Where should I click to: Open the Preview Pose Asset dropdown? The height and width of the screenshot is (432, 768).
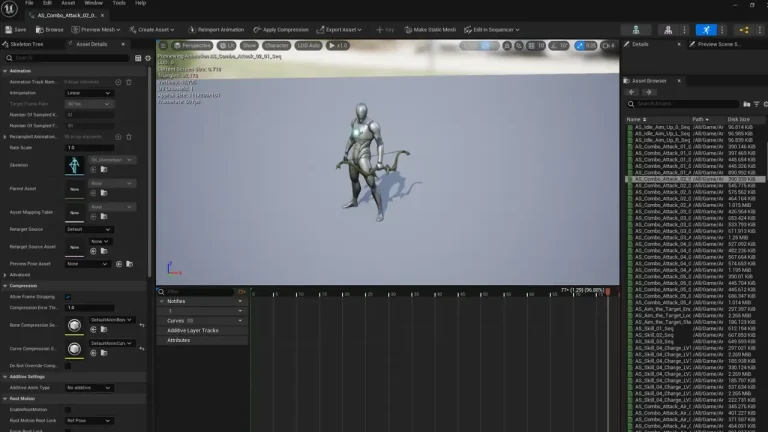pos(87,264)
